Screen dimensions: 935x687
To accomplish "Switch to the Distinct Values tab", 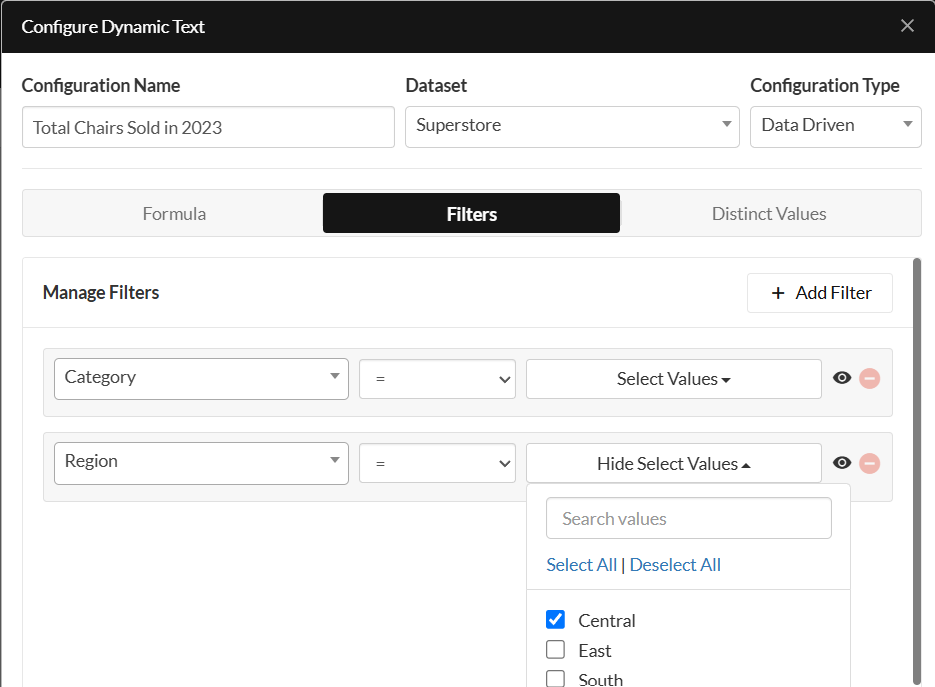I will (x=769, y=213).
